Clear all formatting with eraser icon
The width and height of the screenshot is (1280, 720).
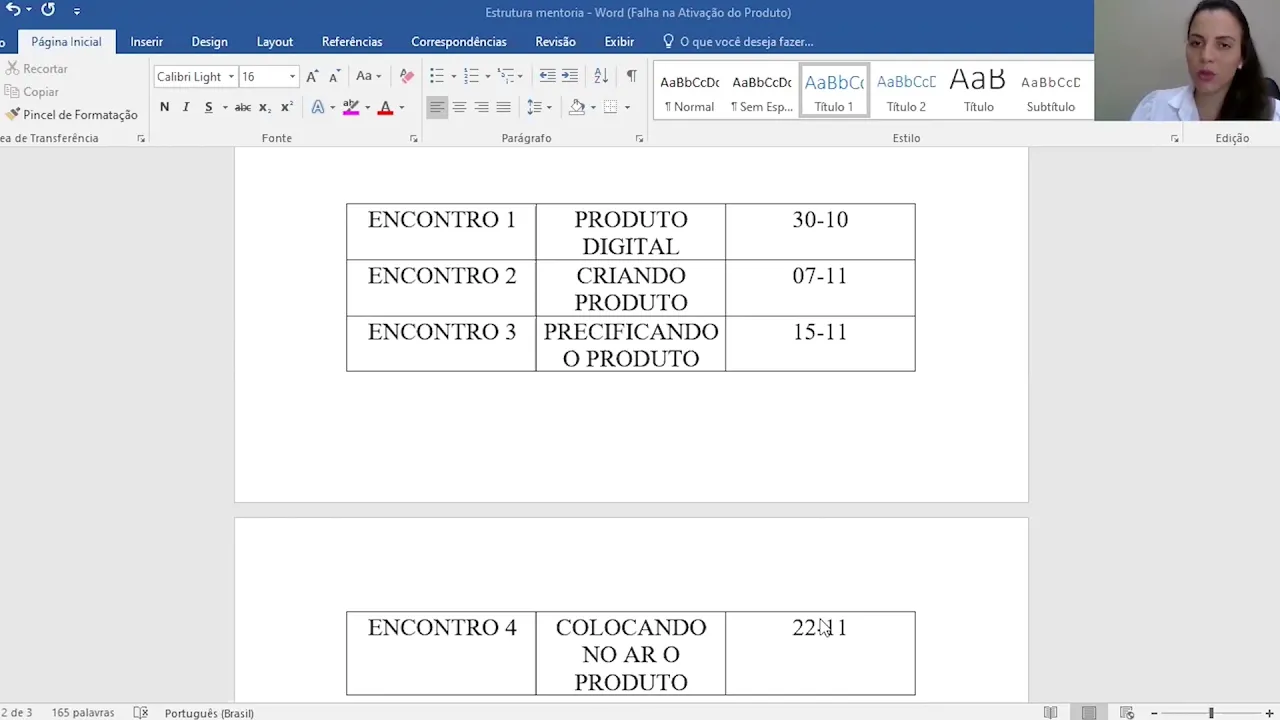pos(406,77)
